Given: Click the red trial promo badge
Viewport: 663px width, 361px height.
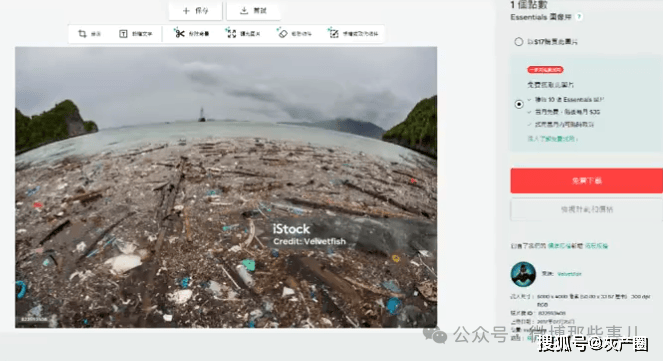Looking at the screenshot, I should coord(545,69).
